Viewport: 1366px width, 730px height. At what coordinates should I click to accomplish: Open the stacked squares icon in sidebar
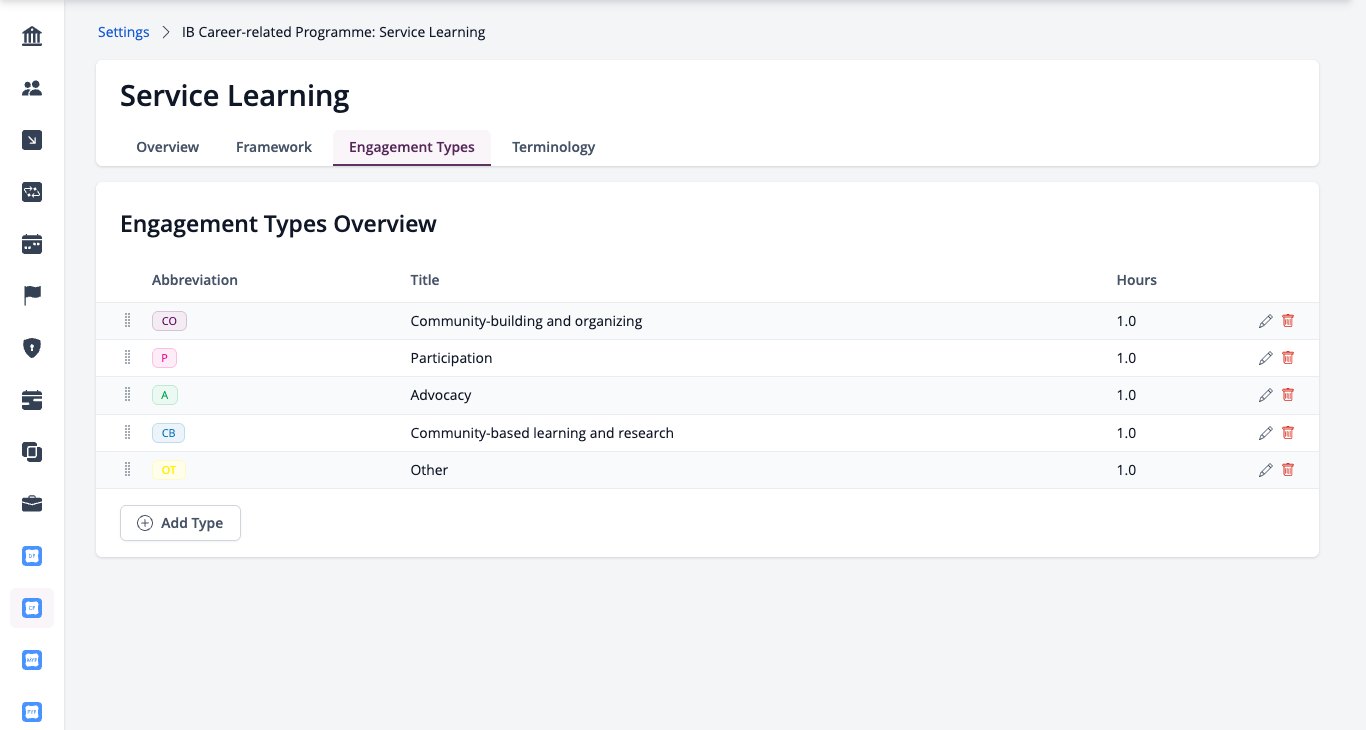point(32,452)
